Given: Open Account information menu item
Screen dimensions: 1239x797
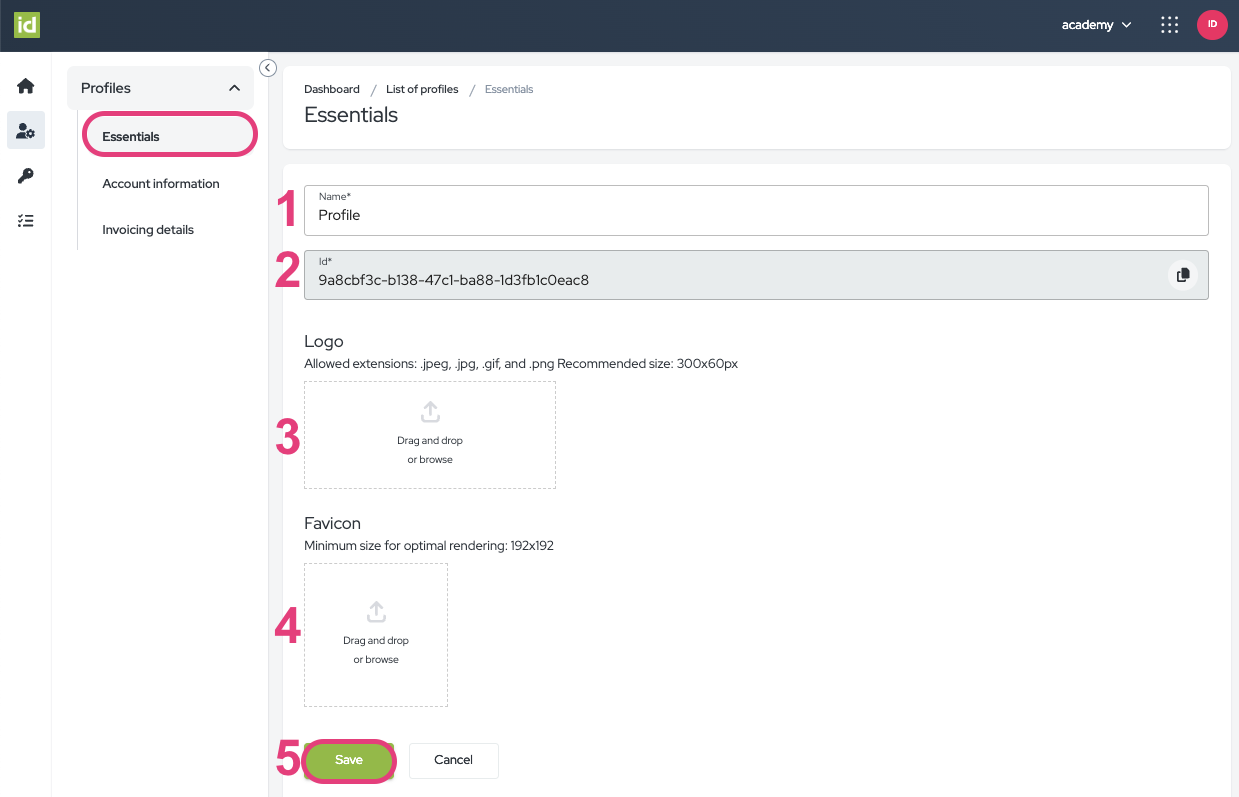Looking at the screenshot, I should tap(161, 184).
